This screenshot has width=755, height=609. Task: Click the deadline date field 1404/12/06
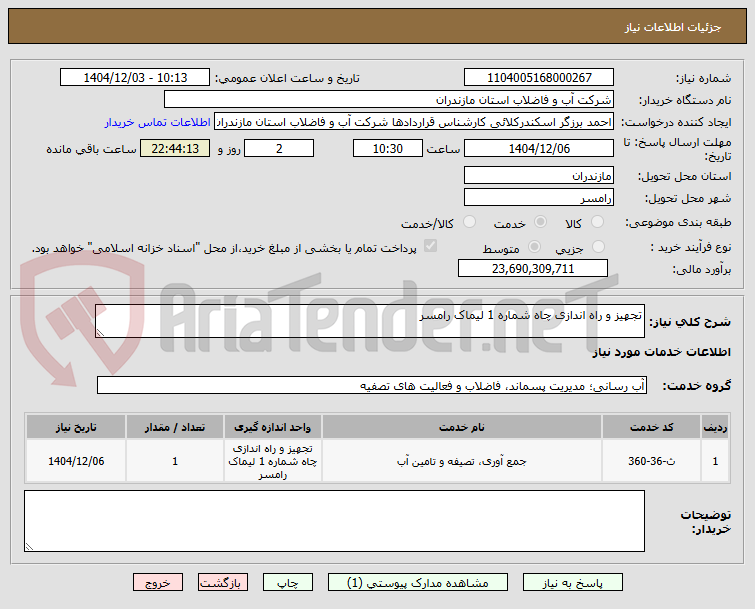(539, 149)
